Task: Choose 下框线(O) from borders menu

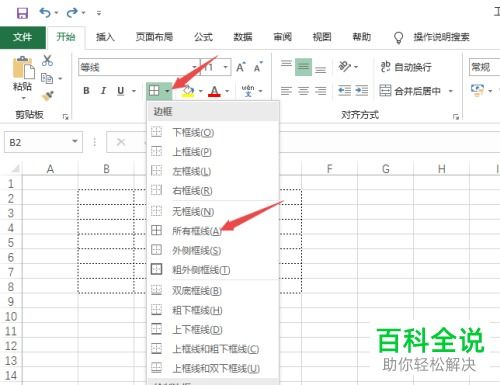Action: coord(213,132)
